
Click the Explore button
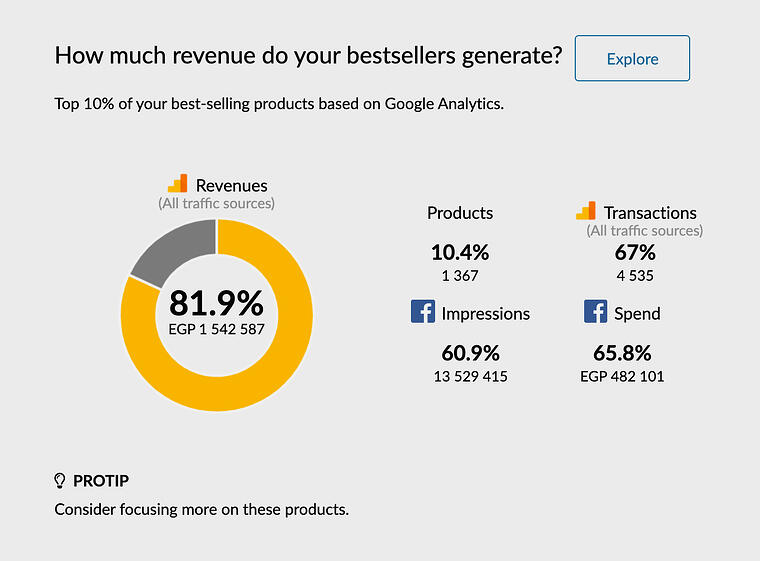[632, 58]
